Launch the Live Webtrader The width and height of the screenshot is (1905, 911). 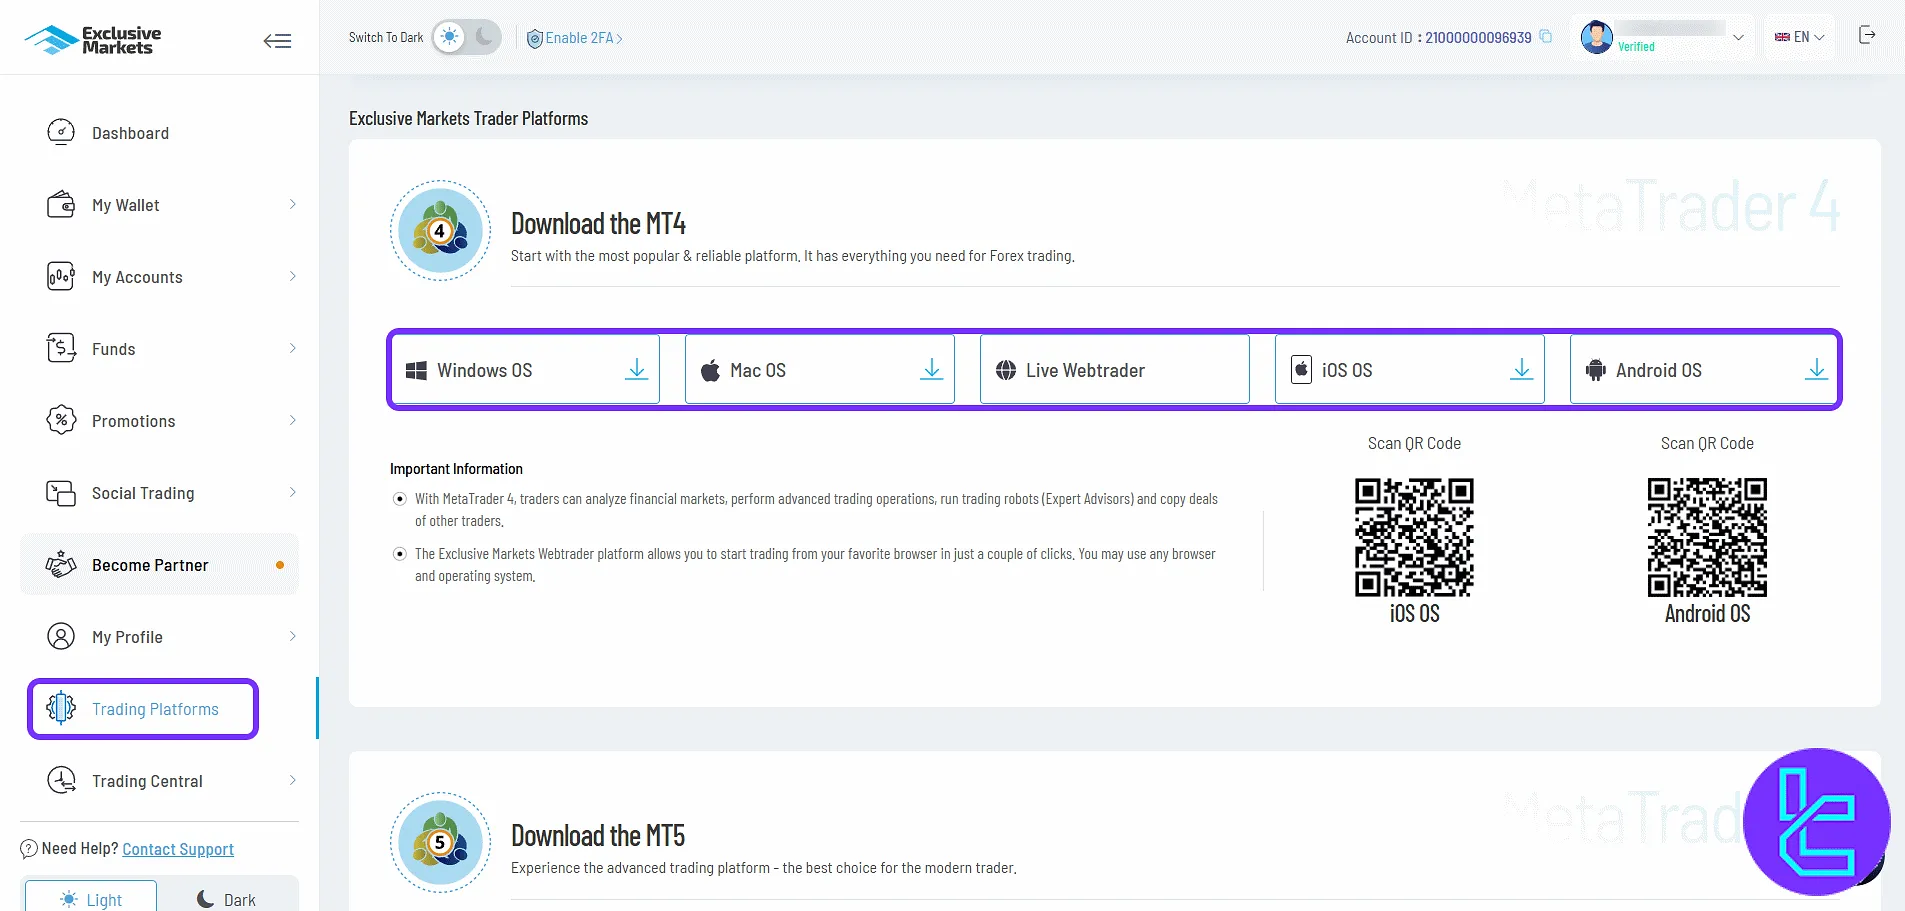(1115, 370)
